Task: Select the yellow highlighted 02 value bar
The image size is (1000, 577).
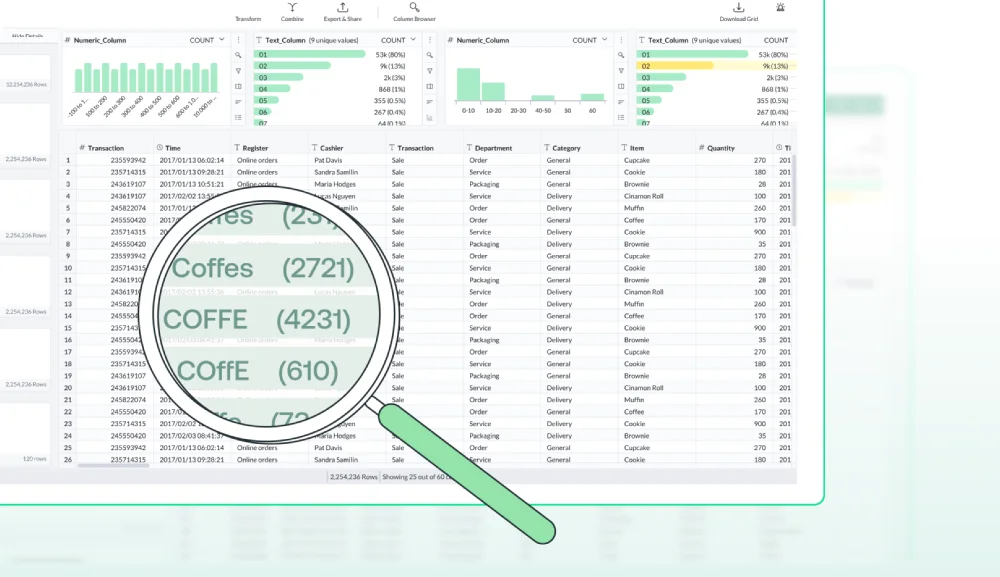Action: (x=675, y=65)
